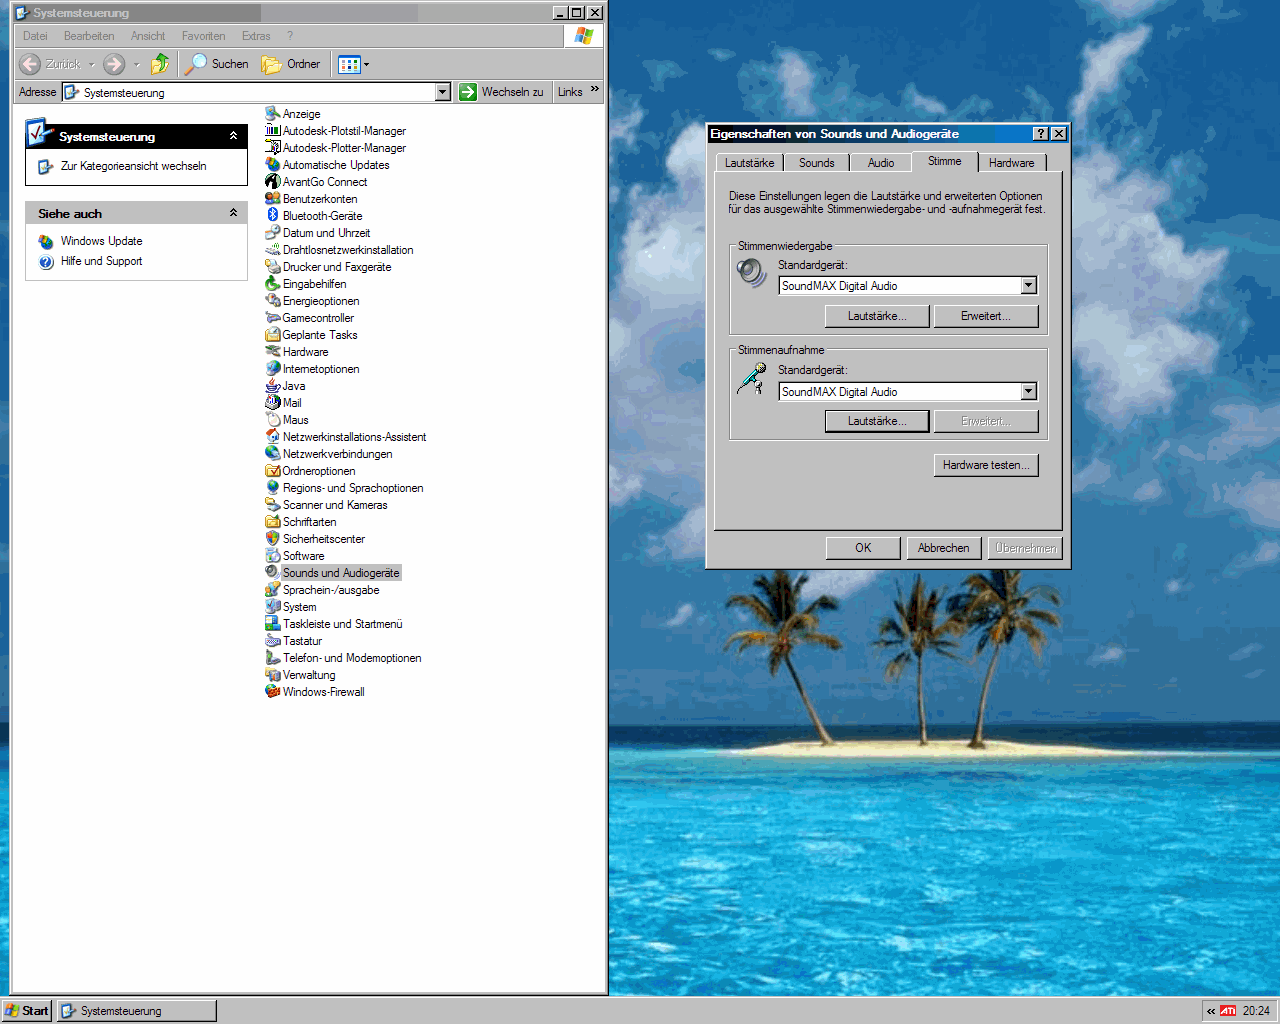Screen dimensions: 1280x1024
Task: Click the Start button
Action: coord(27,1011)
